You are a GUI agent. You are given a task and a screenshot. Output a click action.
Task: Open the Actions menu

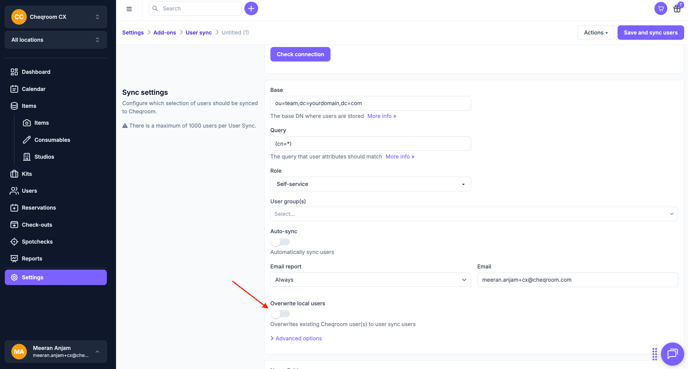(595, 32)
